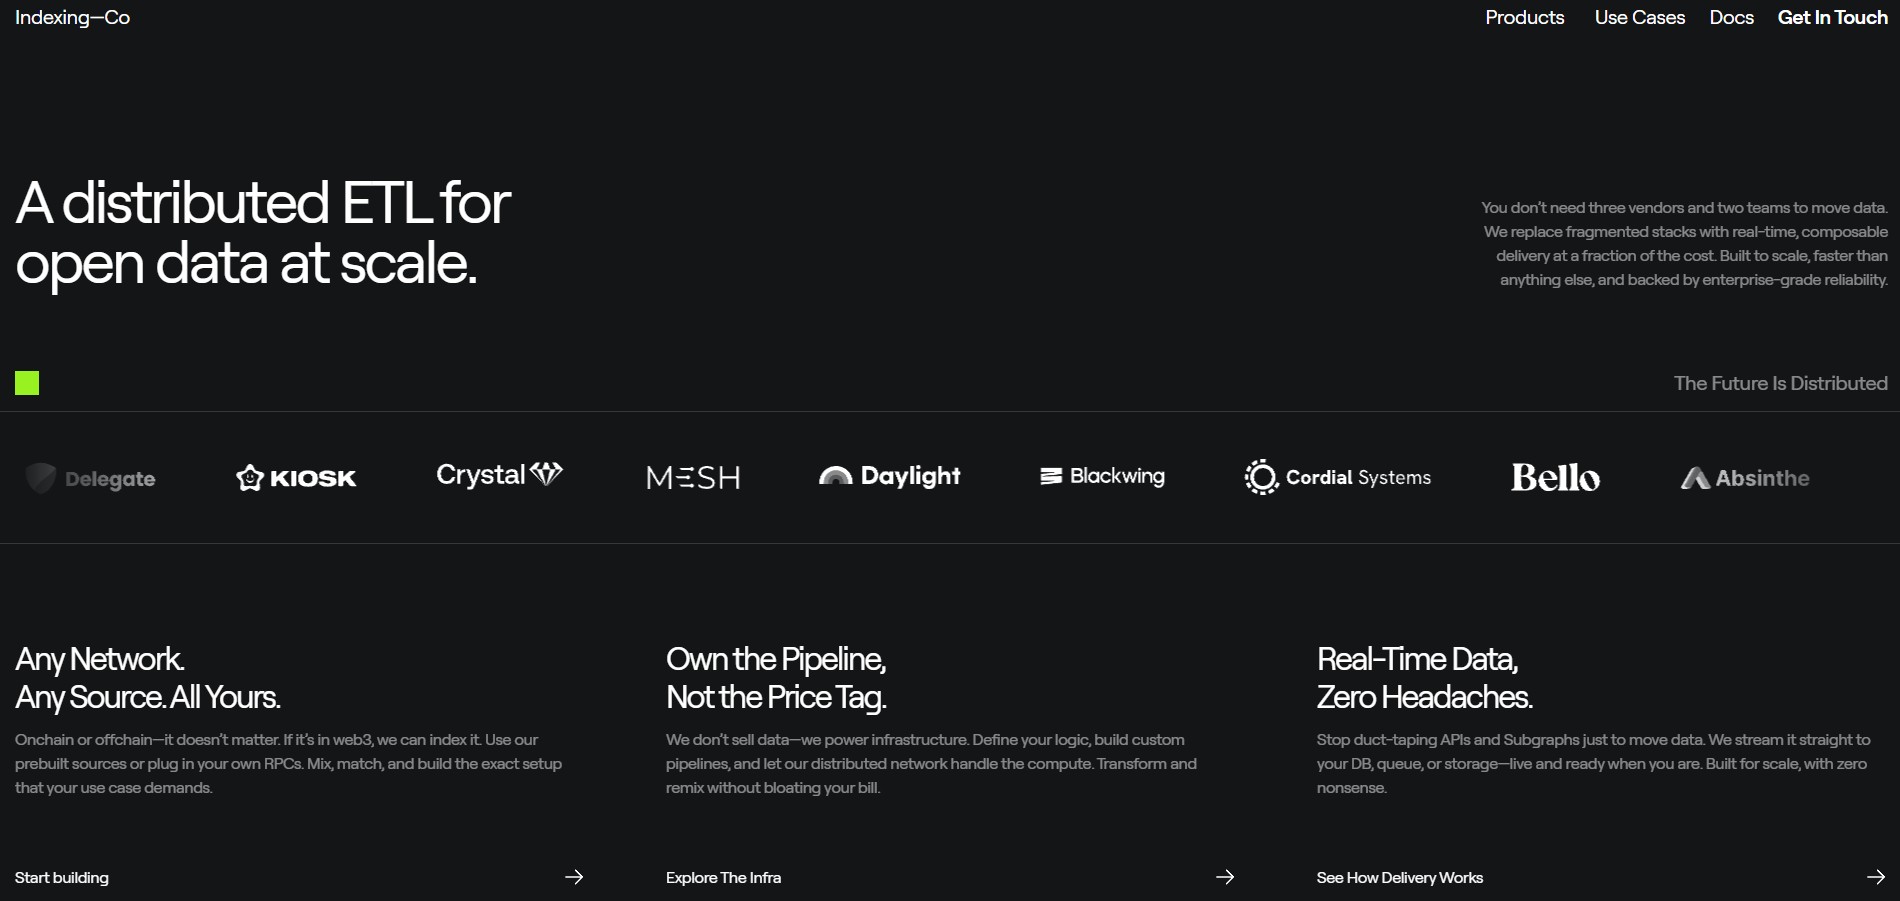Click the Delegate shield logo
Viewport: 1900px width, 901px height.
pos(90,478)
